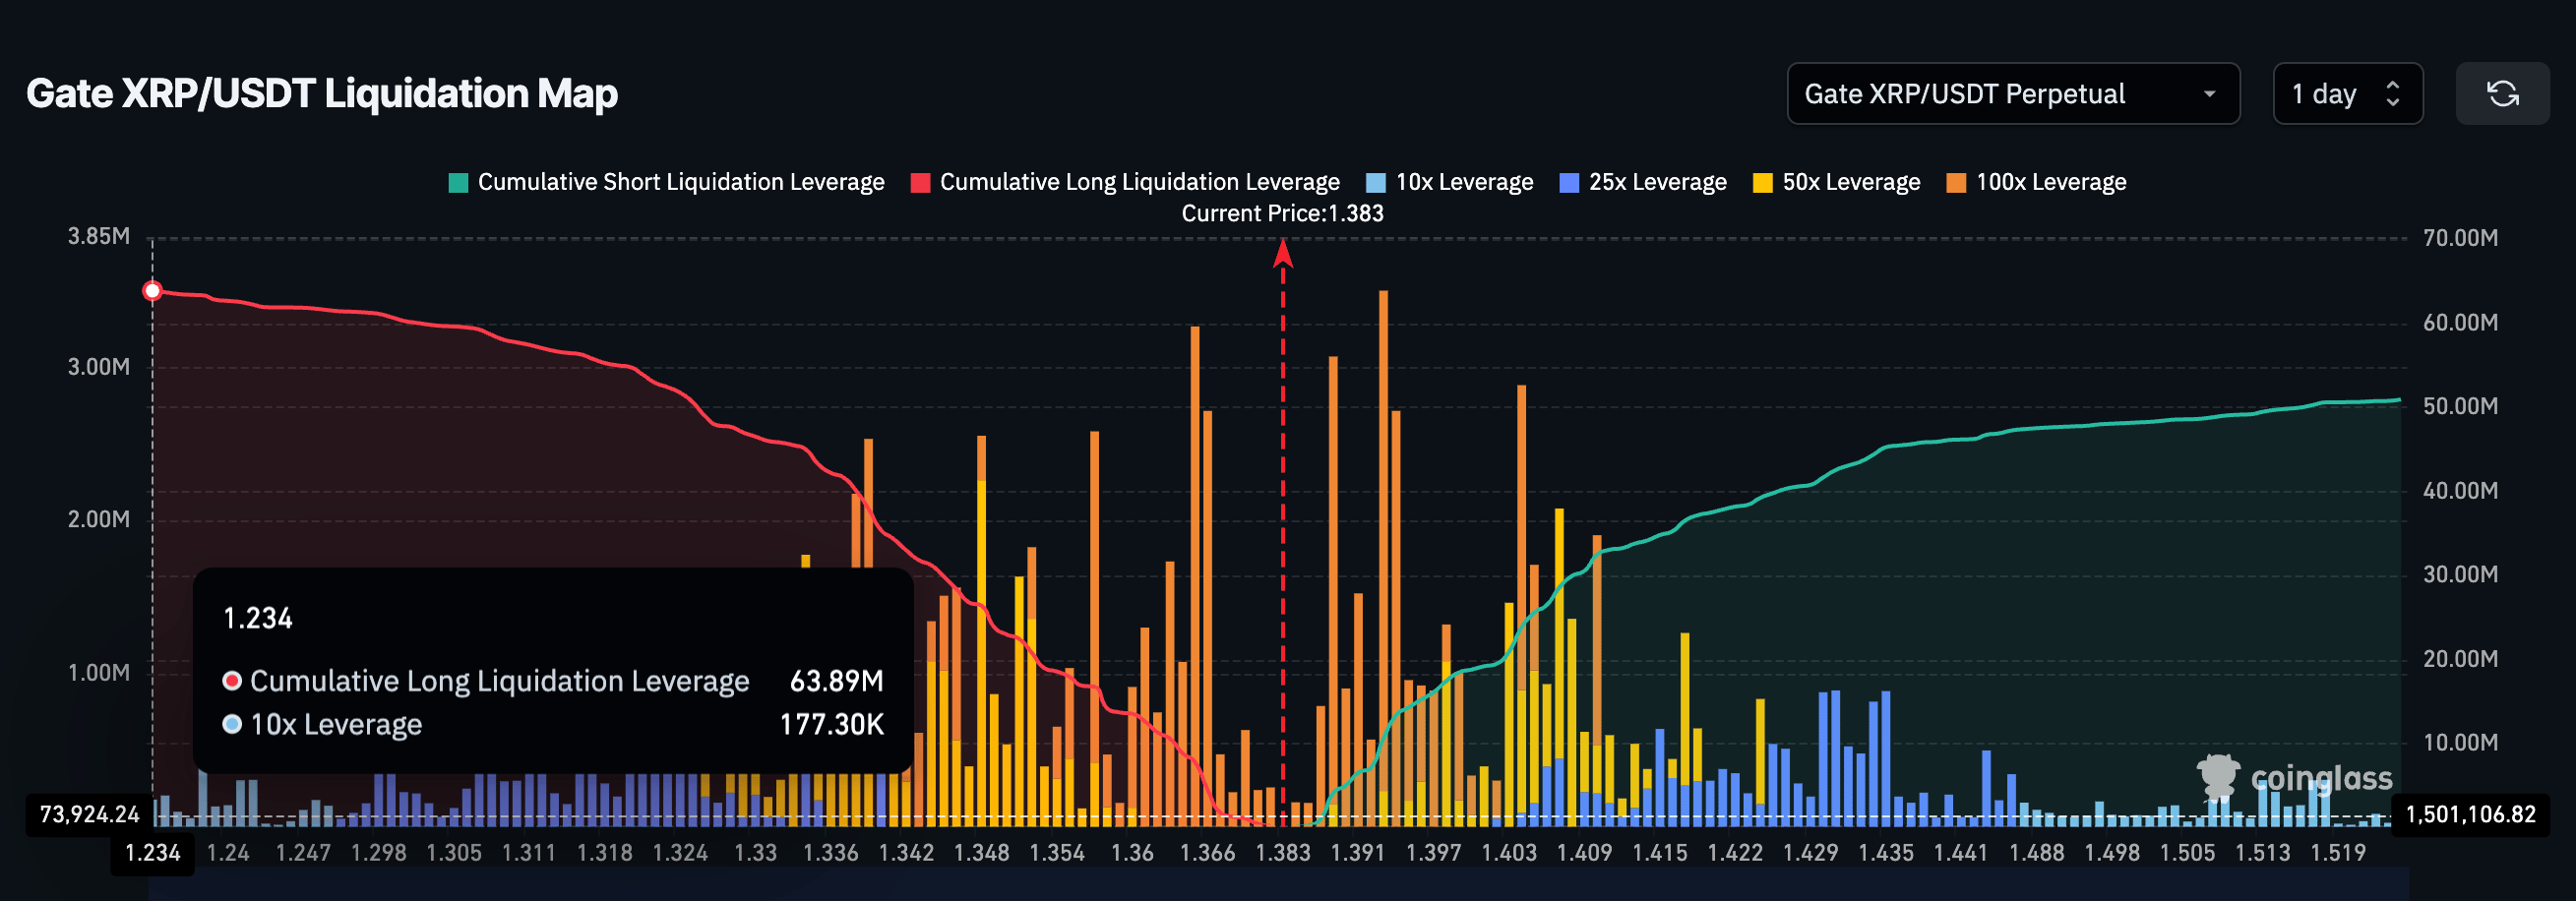
Task: Click the red current price arrow marker
Action: pos(1283,254)
